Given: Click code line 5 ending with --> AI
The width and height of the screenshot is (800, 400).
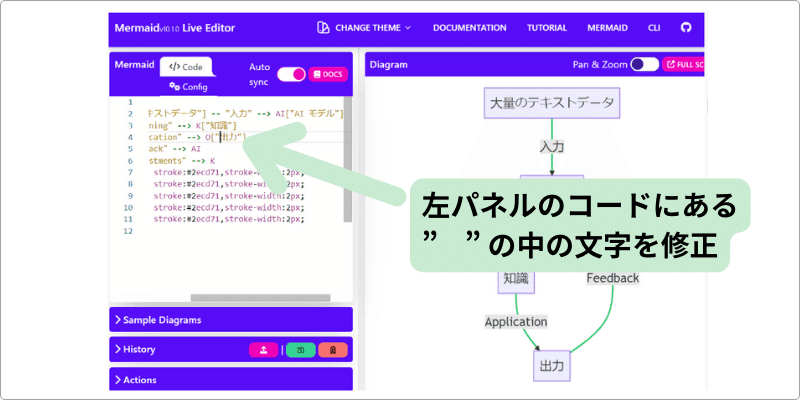Looking at the screenshot, I should tap(174, 149).
